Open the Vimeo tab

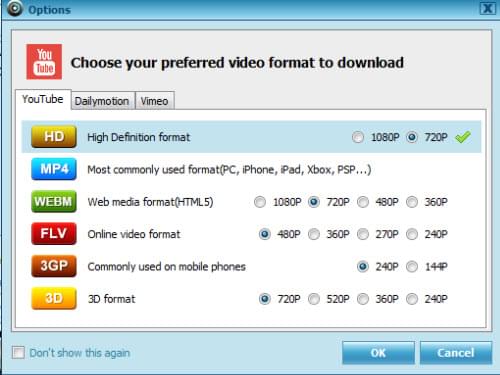click(x=154, y=101)
